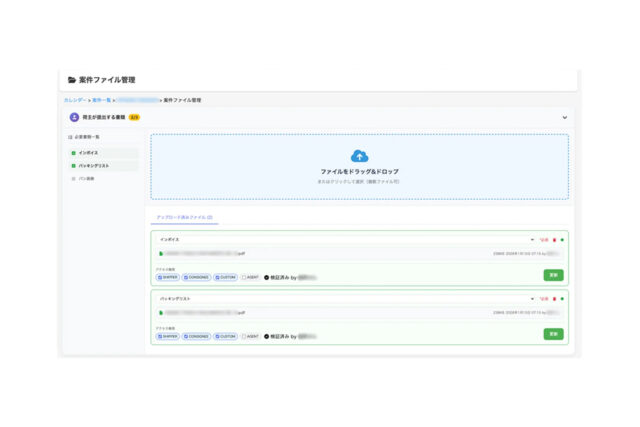Viewport: 640px width, 427px height.
Task: Click green 更新 button in インボイス card
Action: [553, 275]
